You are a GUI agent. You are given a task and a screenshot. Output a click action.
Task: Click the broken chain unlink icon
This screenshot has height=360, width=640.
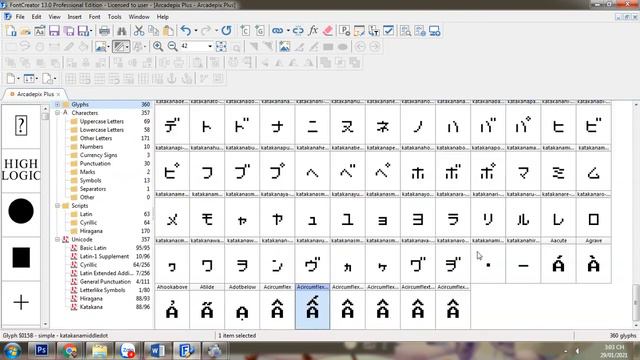[x=298, y=31]
